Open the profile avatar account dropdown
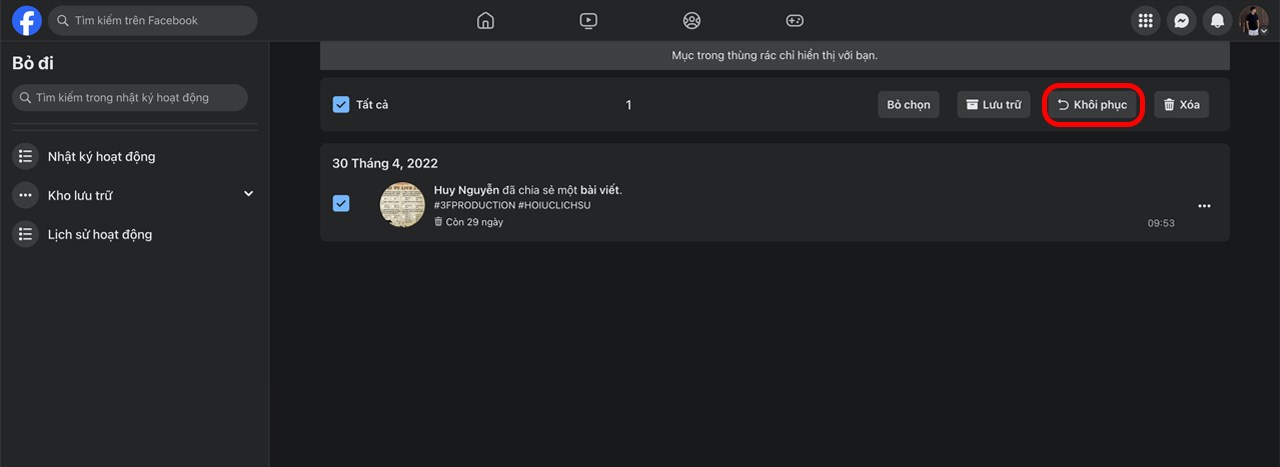Viewport: 1280px width, 467px height. pyautogui.click(x=1254, y=20)
